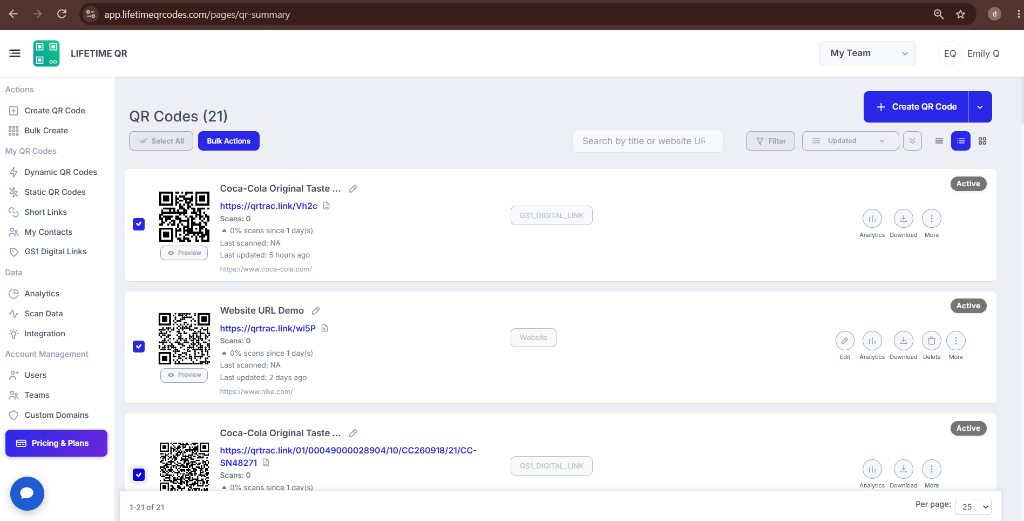The height and width of the screenshot is (521, 1024).
Task: Click Download icon for Website URL Demo
Action: tap(903, 340)
